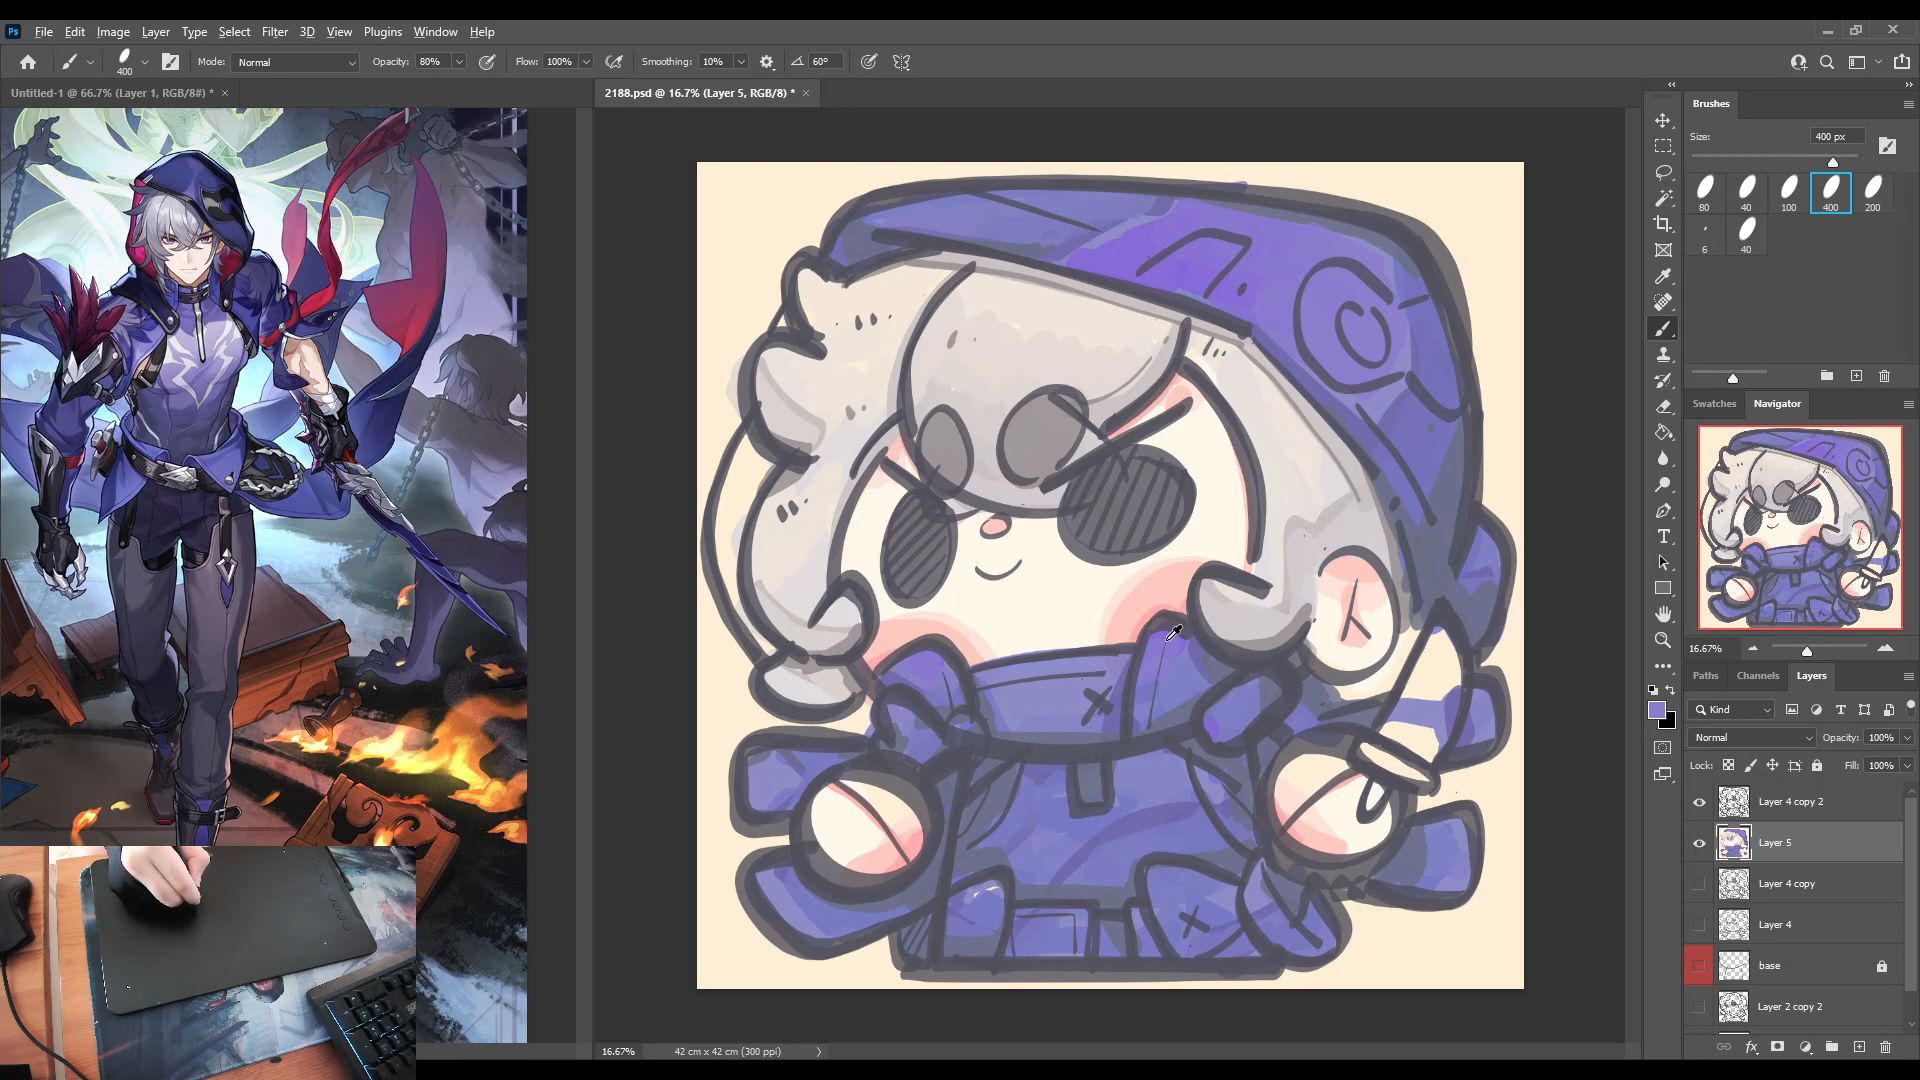Screen dimensions: 1920x1080
Task: Click the foreground purple color swatch
Action: click(x=1656, y=710)
